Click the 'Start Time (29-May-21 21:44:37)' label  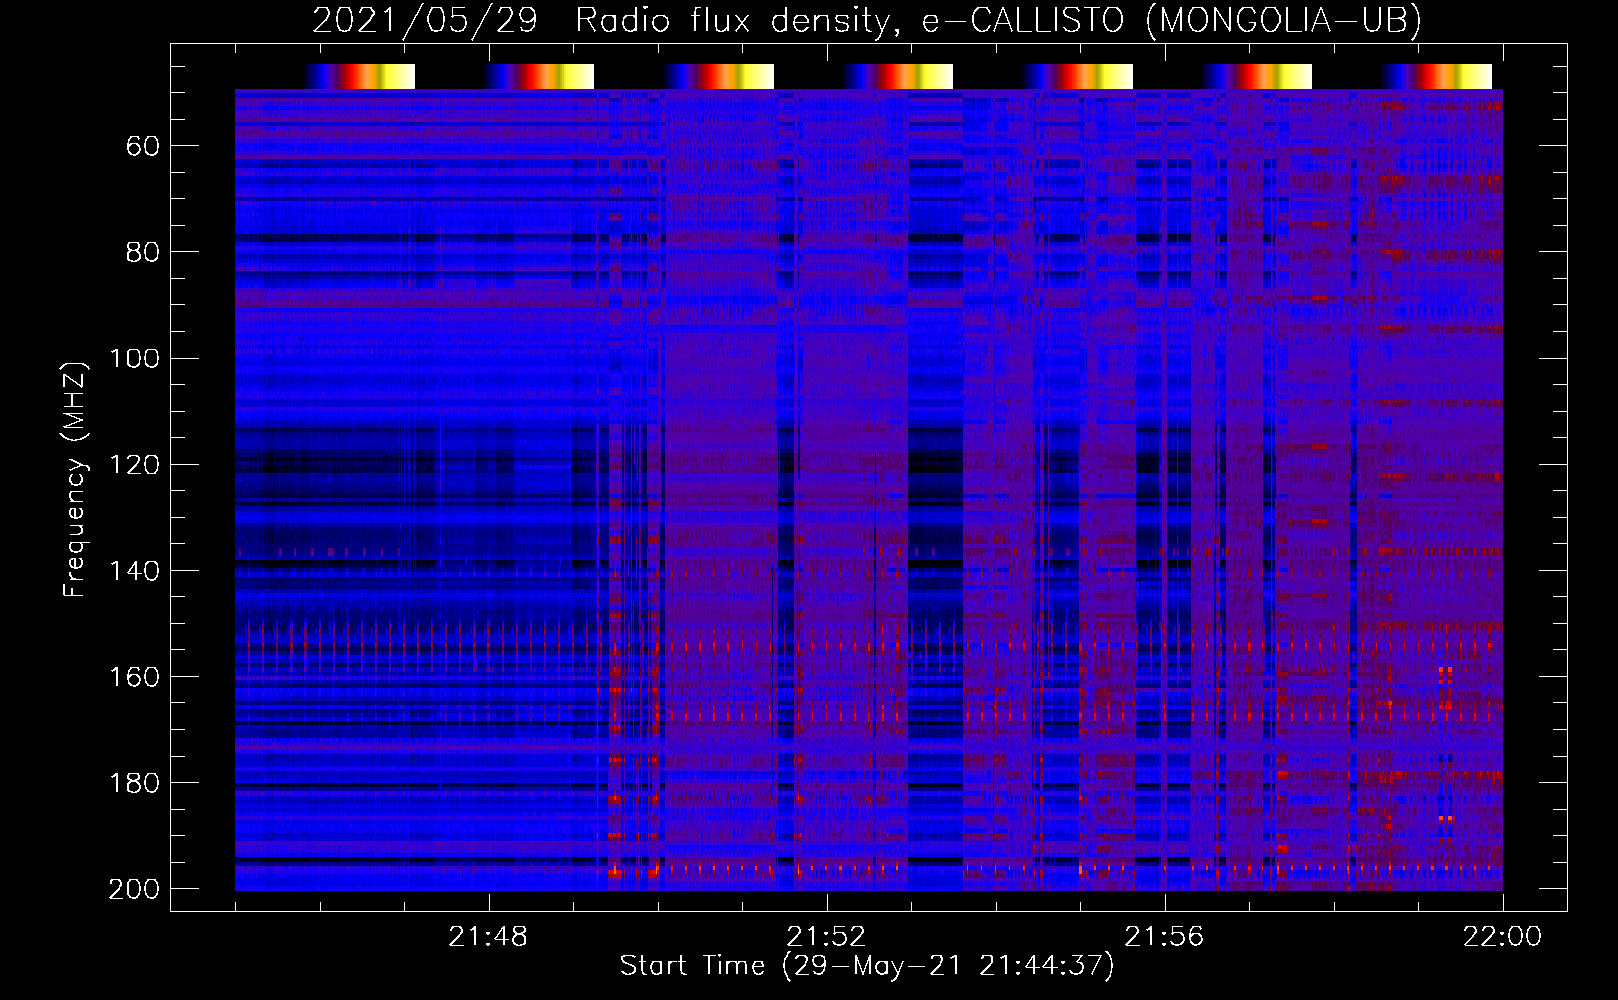pos(866,966)
